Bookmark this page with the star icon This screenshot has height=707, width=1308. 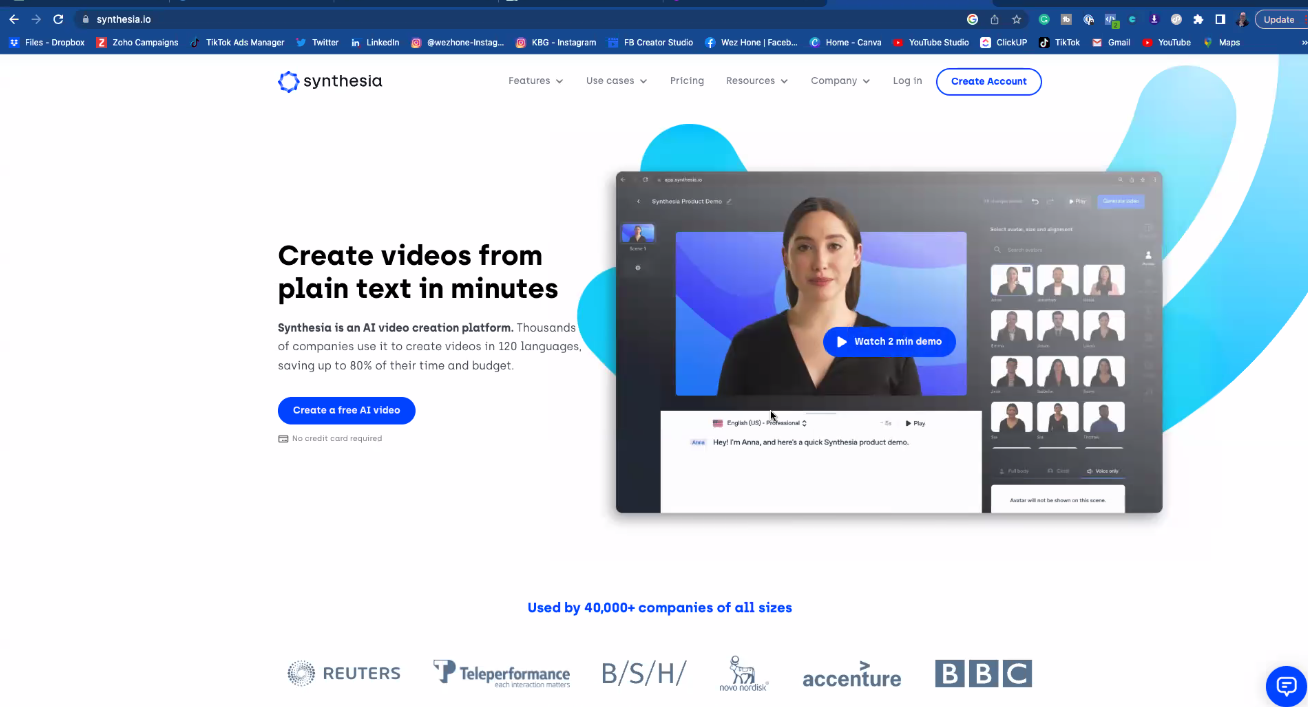click(1016, 19)
